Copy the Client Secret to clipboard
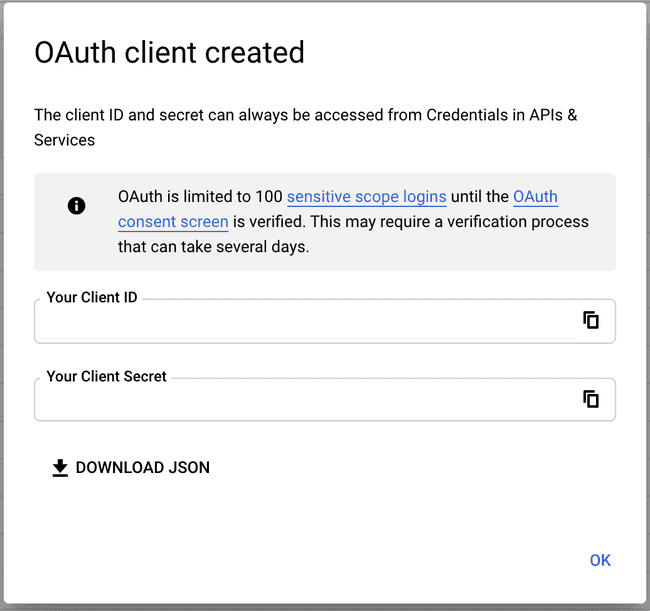Screen dimensions: 650x611 (x=591, y=399)
